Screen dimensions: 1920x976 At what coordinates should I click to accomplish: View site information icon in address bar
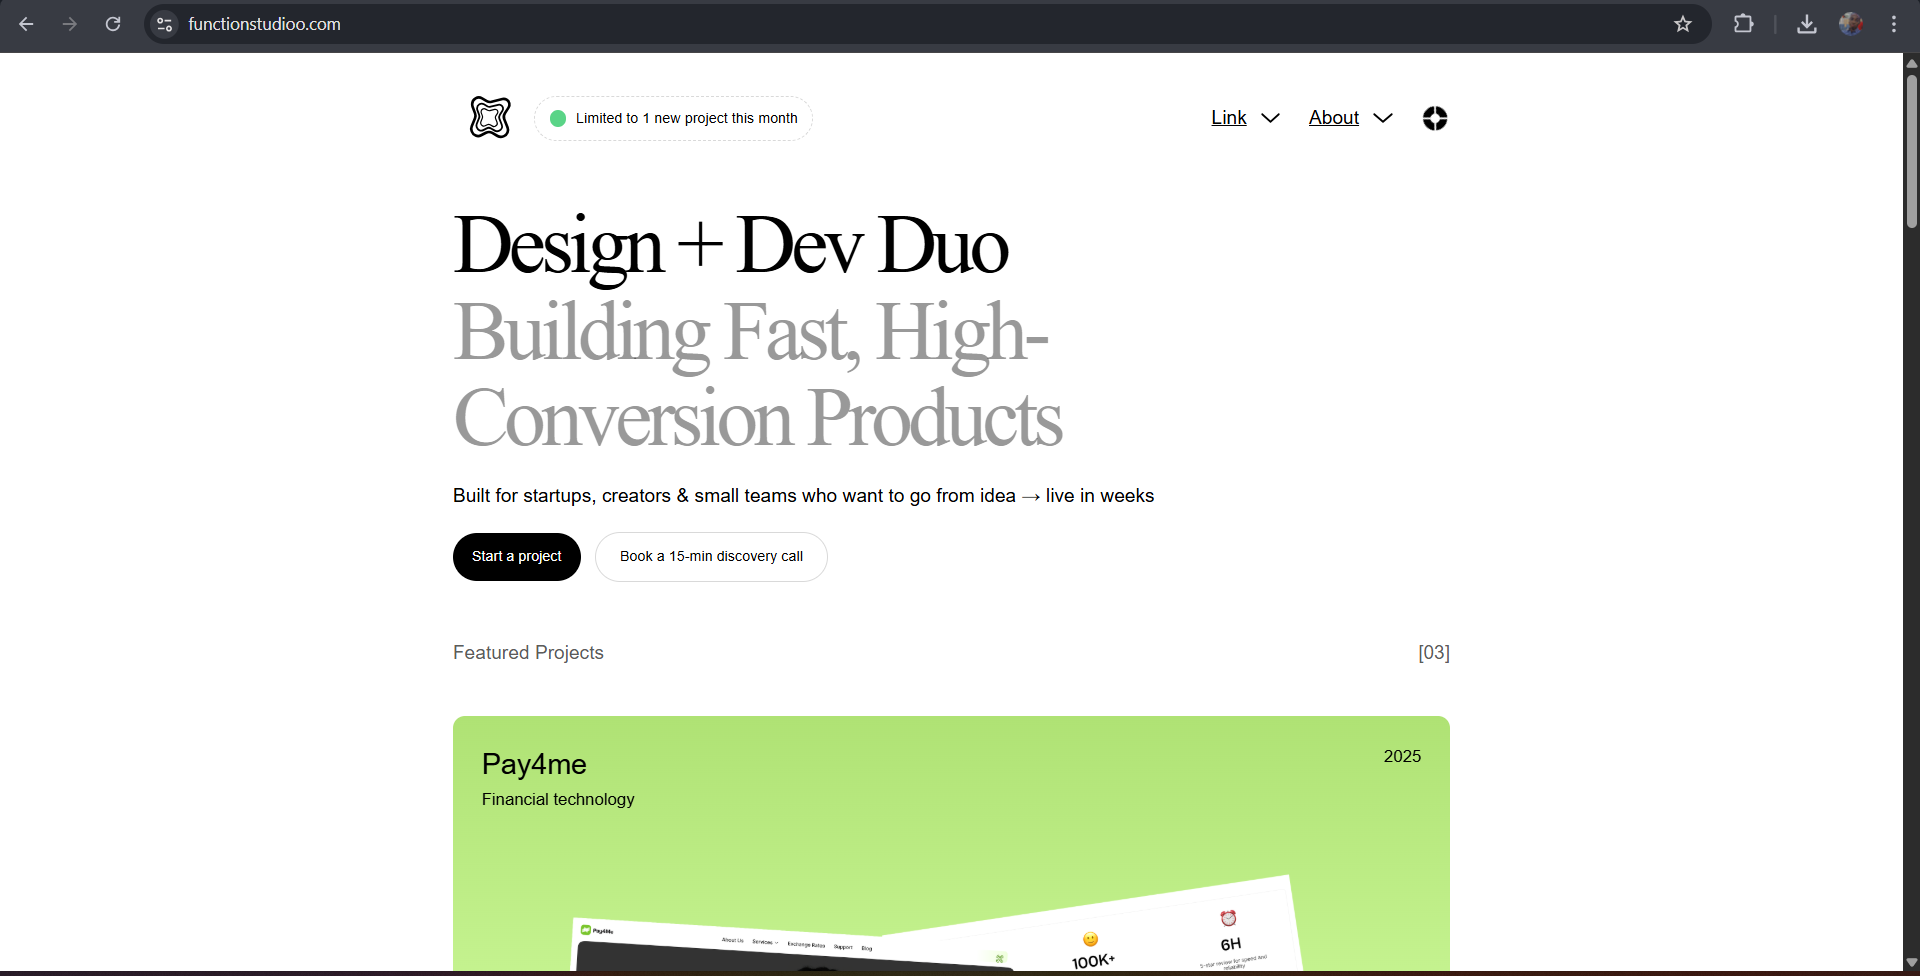tap(165, 24)
